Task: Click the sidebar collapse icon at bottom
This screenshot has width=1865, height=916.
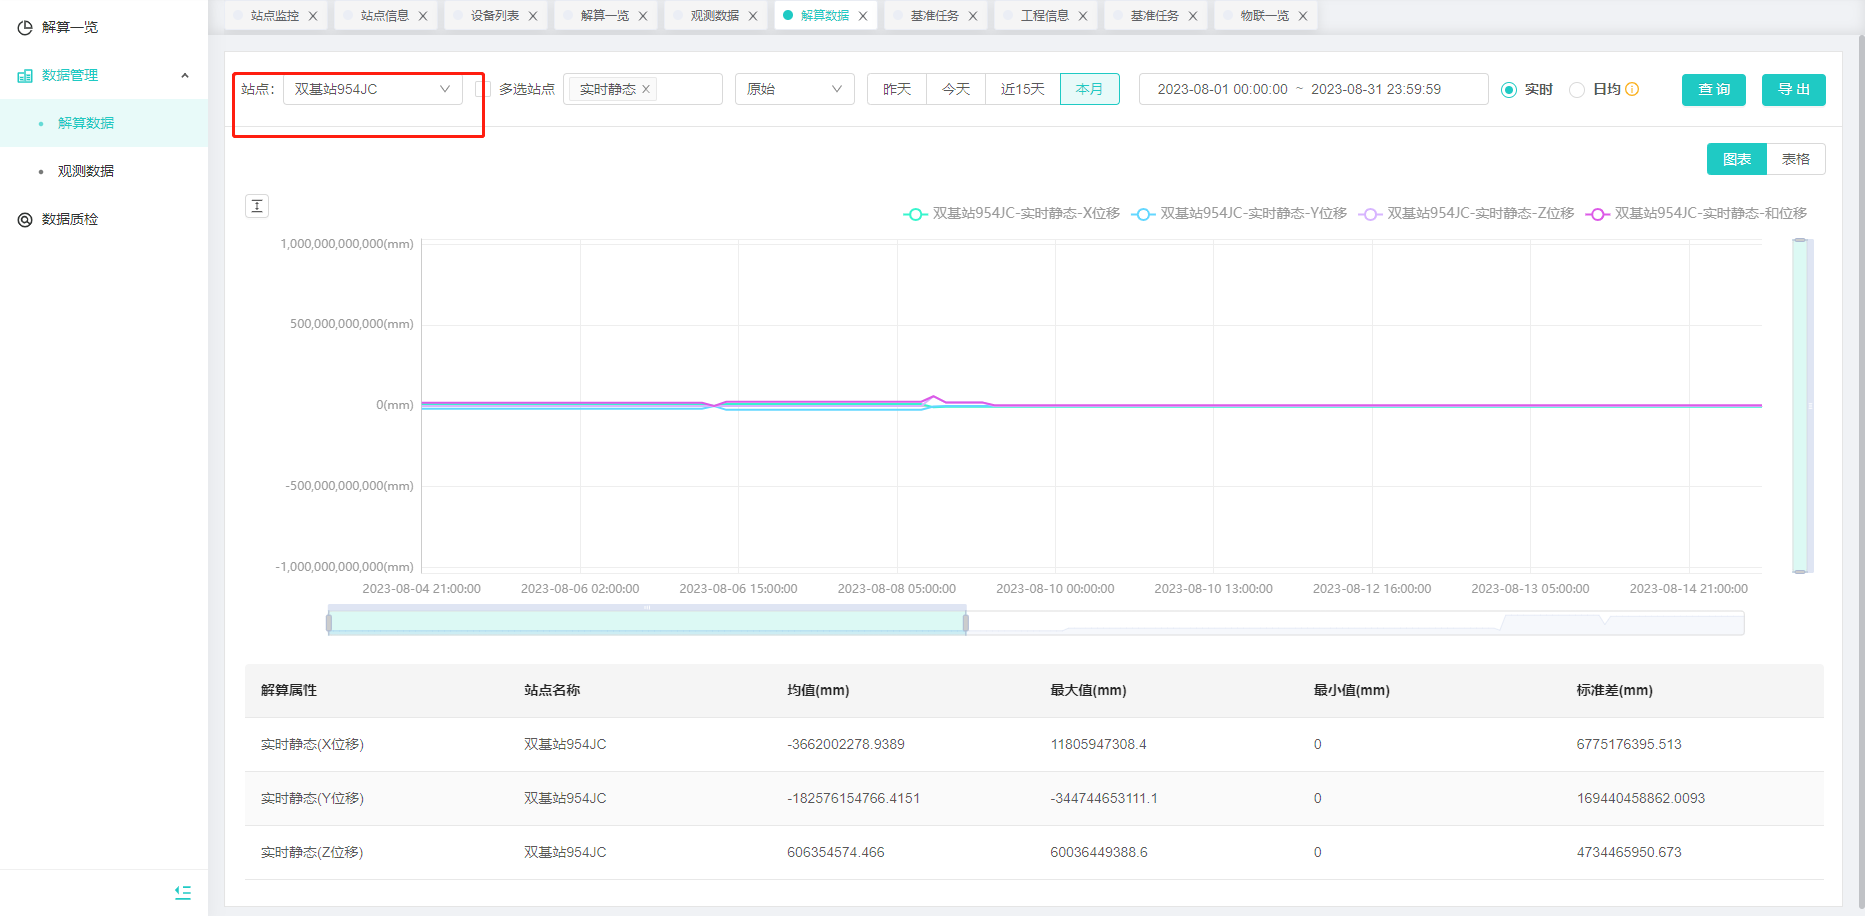Action: point(183,892)
